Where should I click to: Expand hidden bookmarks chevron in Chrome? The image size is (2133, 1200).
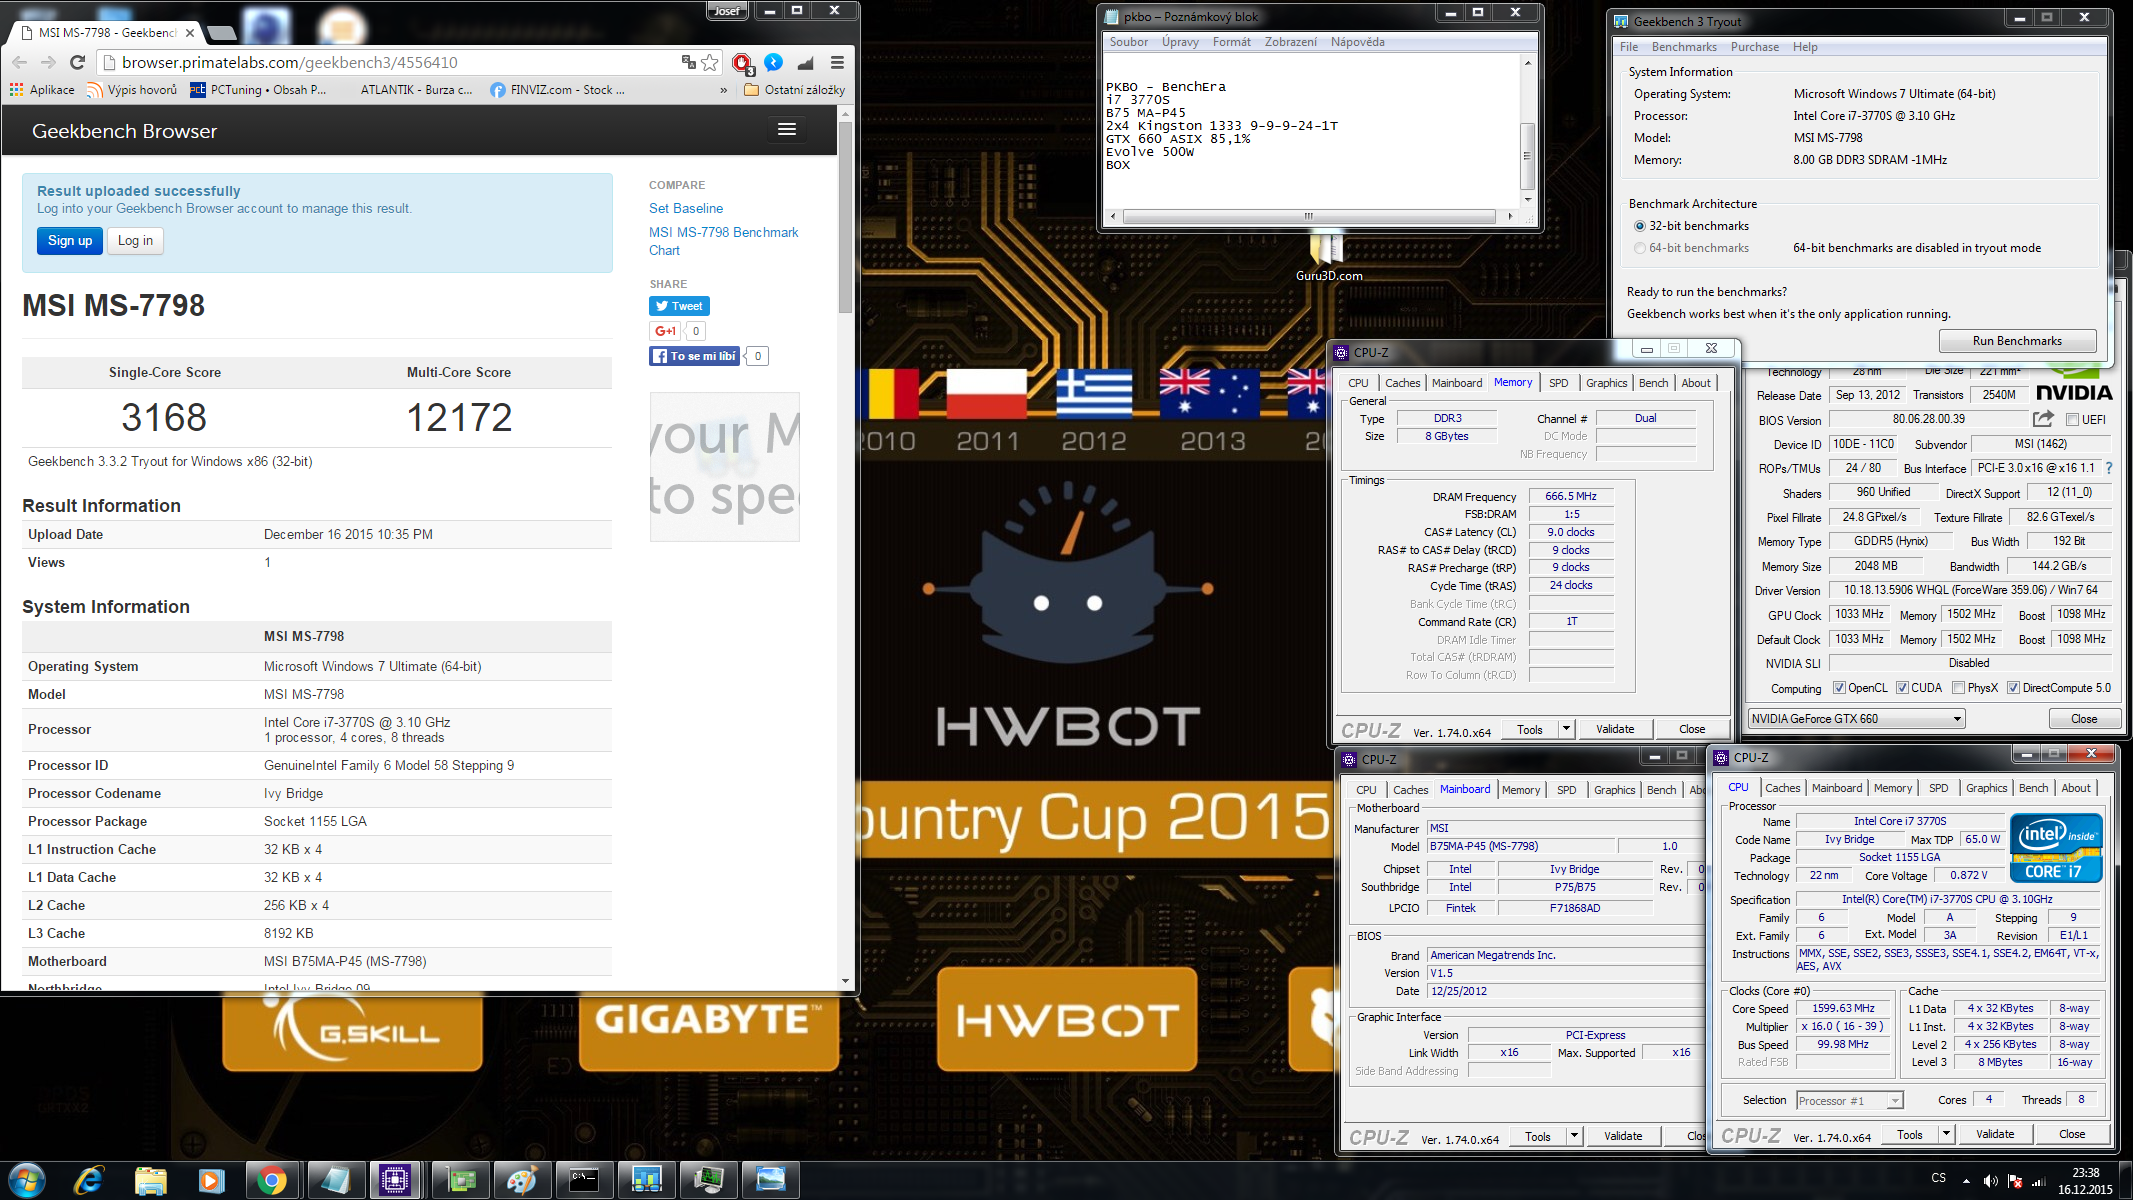pos(724,89)
